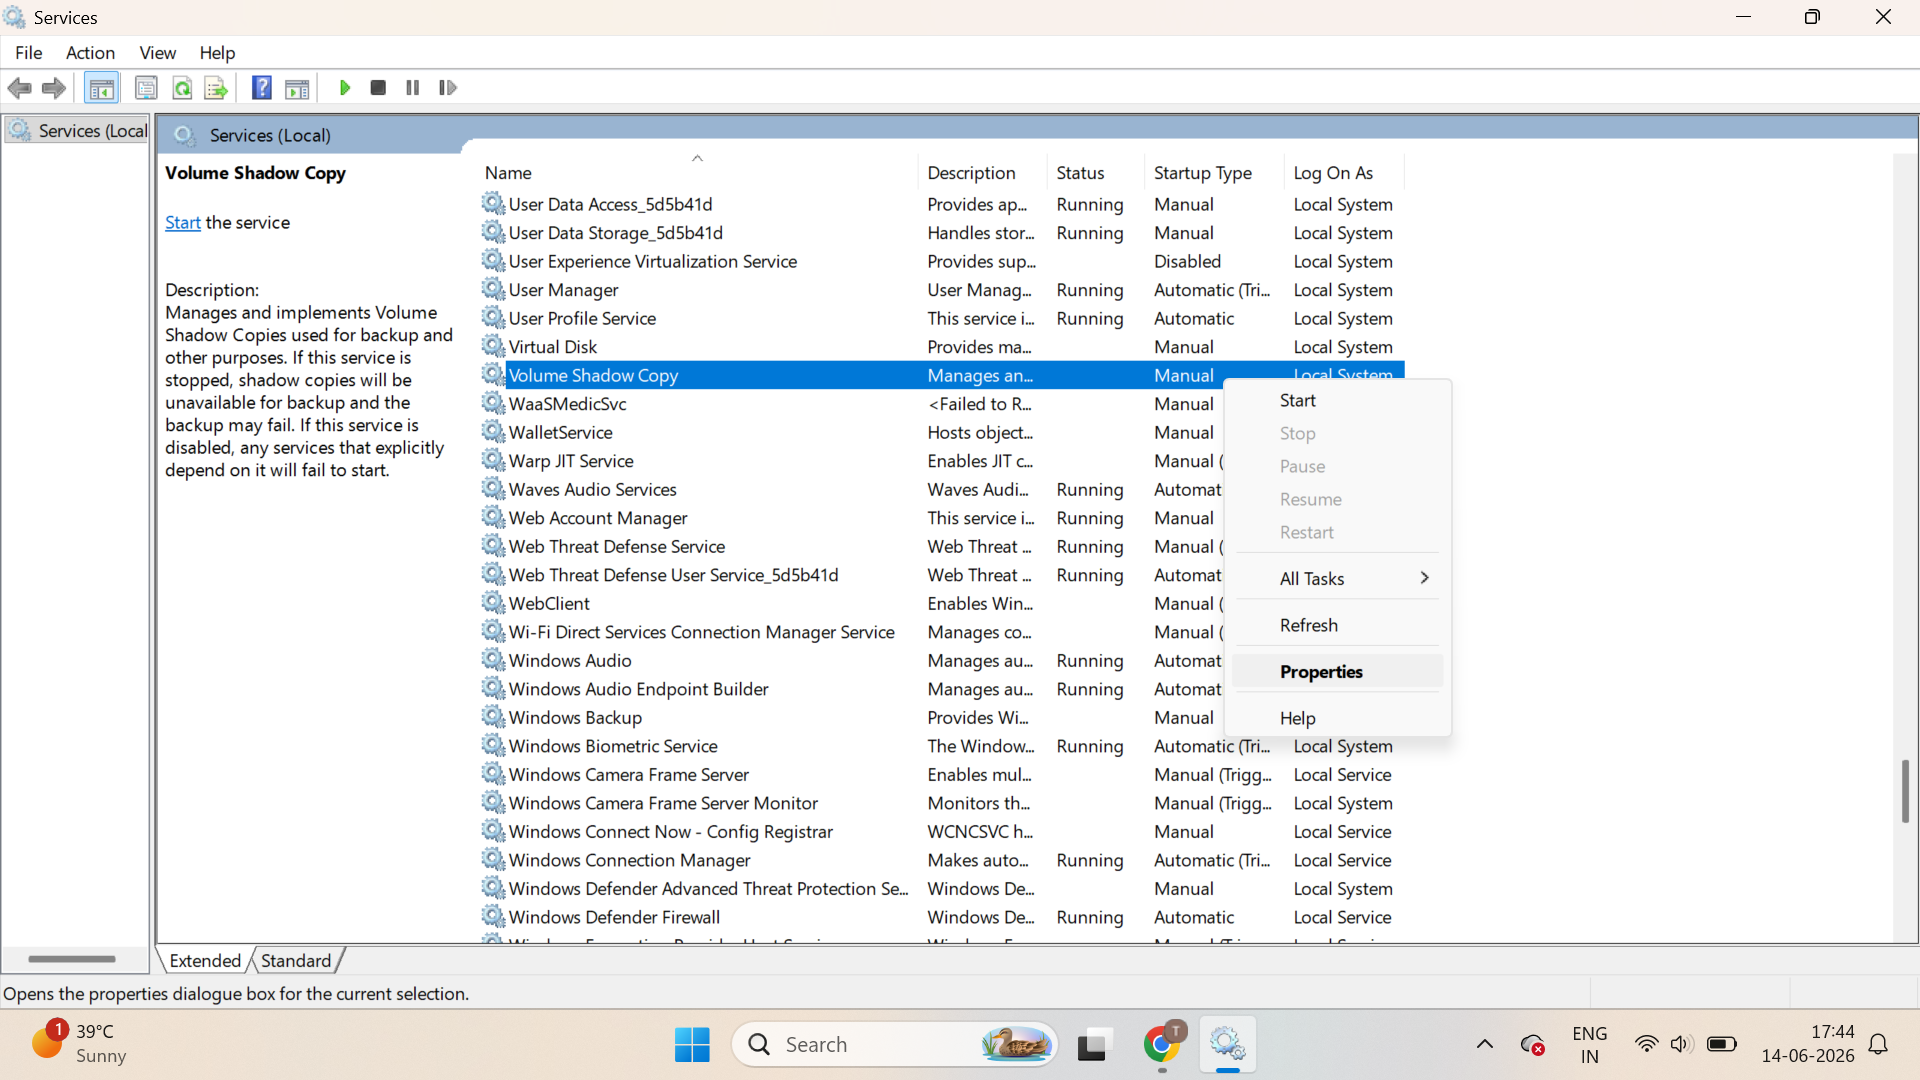Click the Stop Service toolbar button
Image resolution: width=1920 pixels, height=1080 pixels.
point(378,88)
